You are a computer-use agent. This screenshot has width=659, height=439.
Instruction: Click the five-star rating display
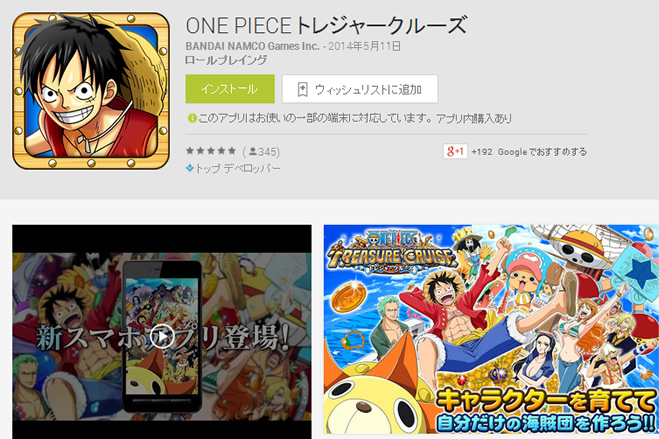tap(211, 151)
